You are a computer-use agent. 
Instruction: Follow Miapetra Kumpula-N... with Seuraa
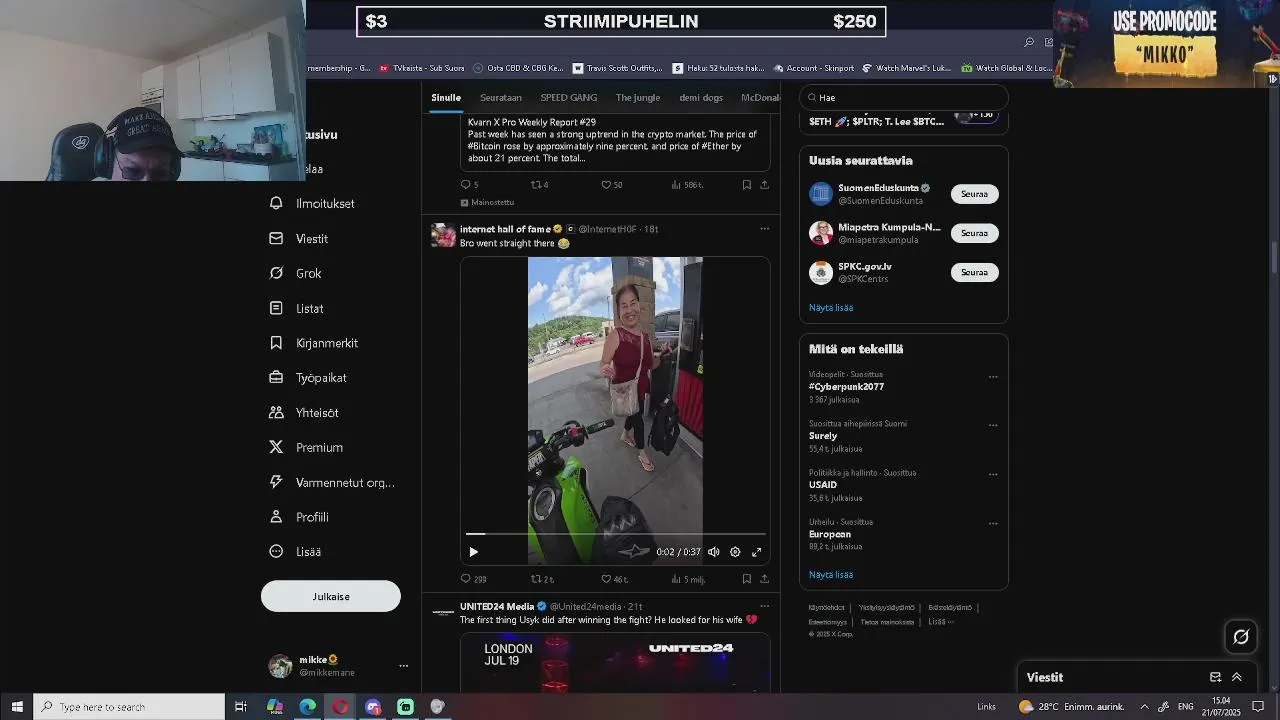[974, 233]
